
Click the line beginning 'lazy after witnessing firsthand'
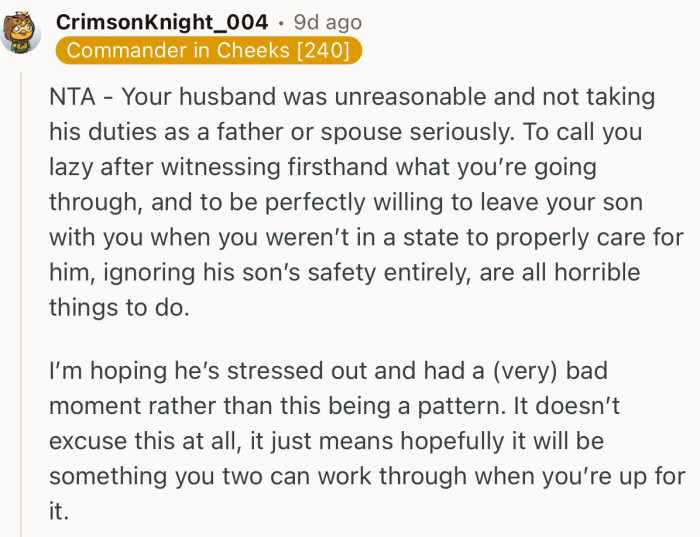pos(323,168)
